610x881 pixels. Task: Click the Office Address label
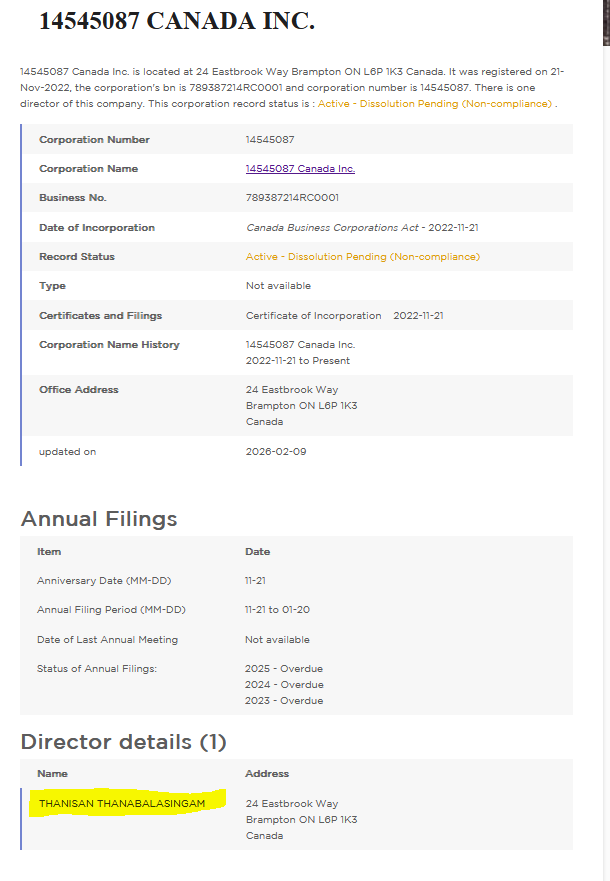[79, 390]
